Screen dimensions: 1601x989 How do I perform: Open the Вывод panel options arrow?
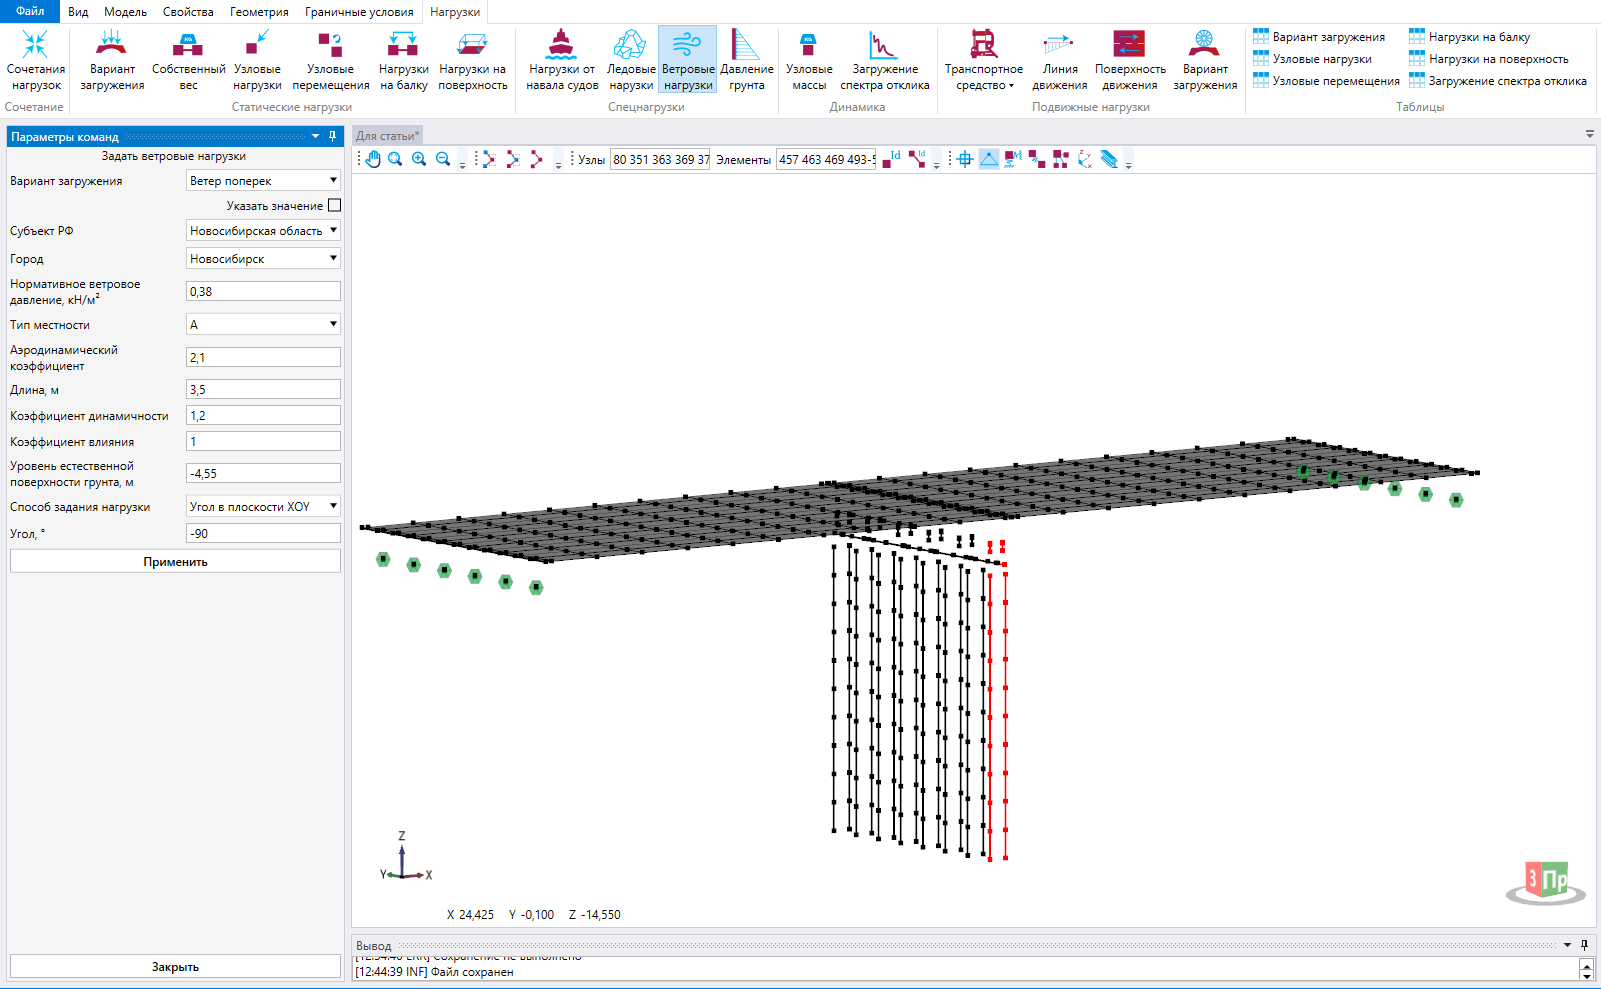pyautogui.click(x=1567, y=945)
